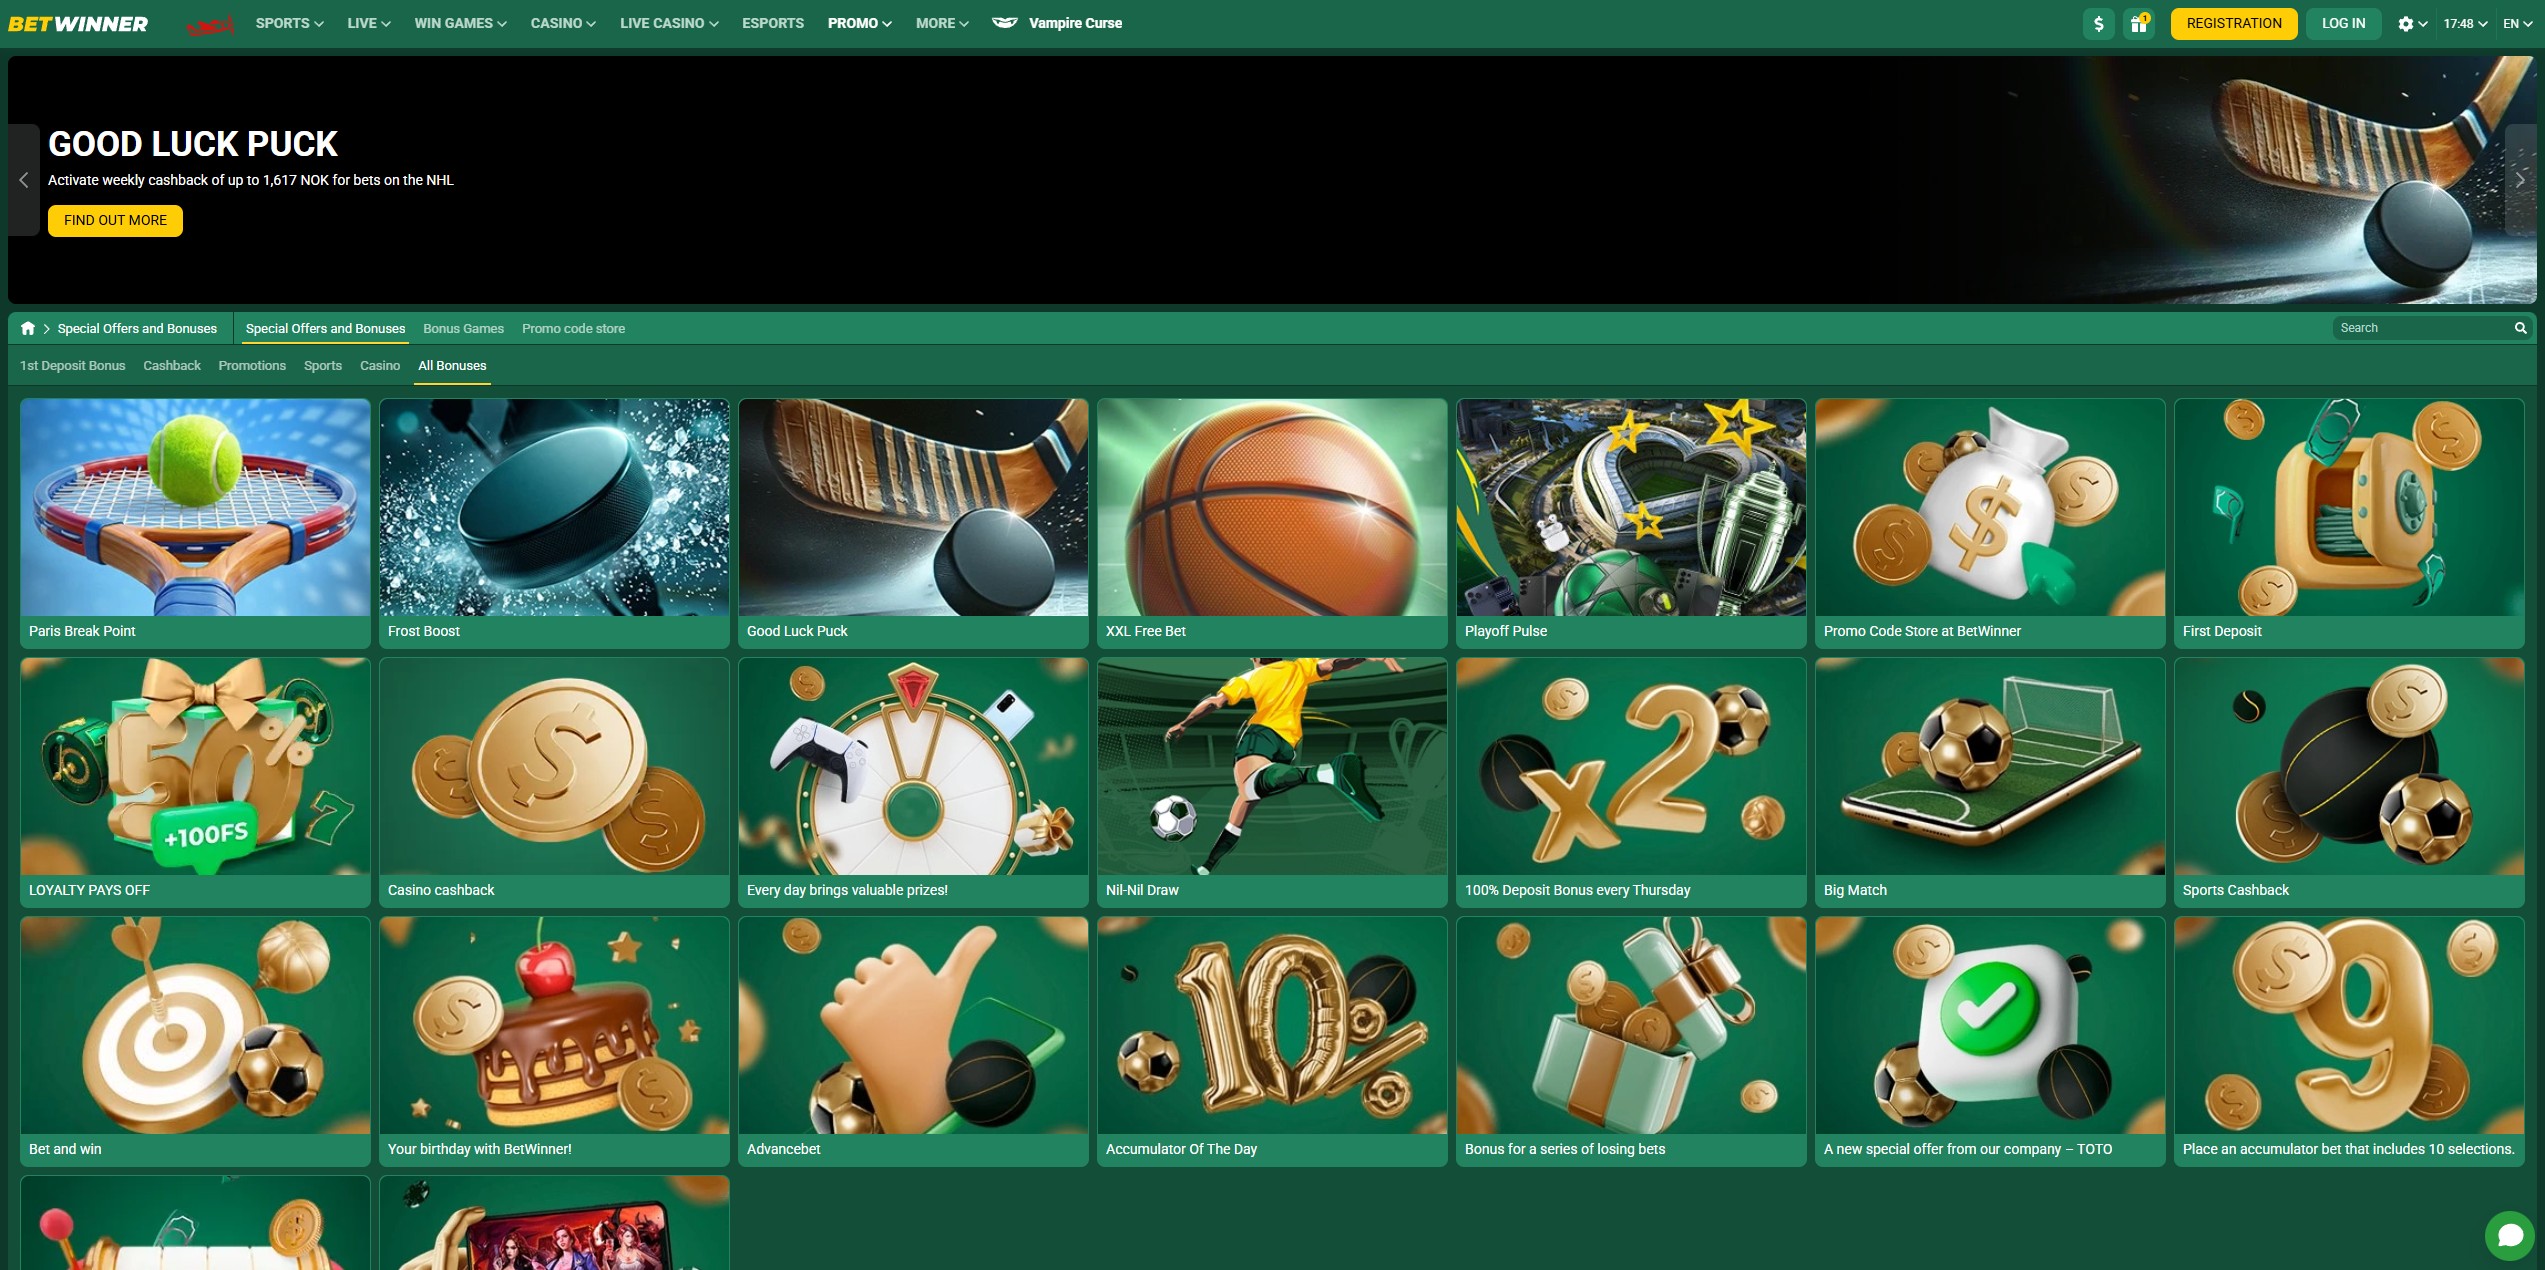Image resolution: width=2545 pixels, height=1270 pixels.
Task: Filter by 1st Deposit Bonus
Action: pos(73,366)
